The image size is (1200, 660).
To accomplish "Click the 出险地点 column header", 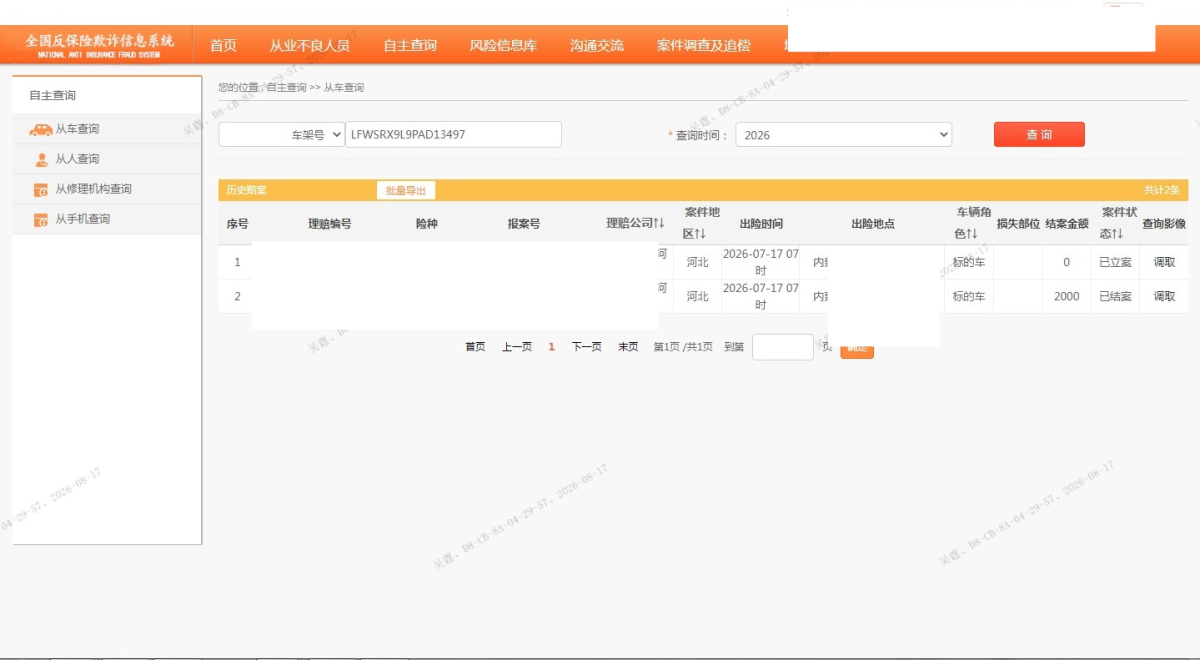I will [873, 224].
